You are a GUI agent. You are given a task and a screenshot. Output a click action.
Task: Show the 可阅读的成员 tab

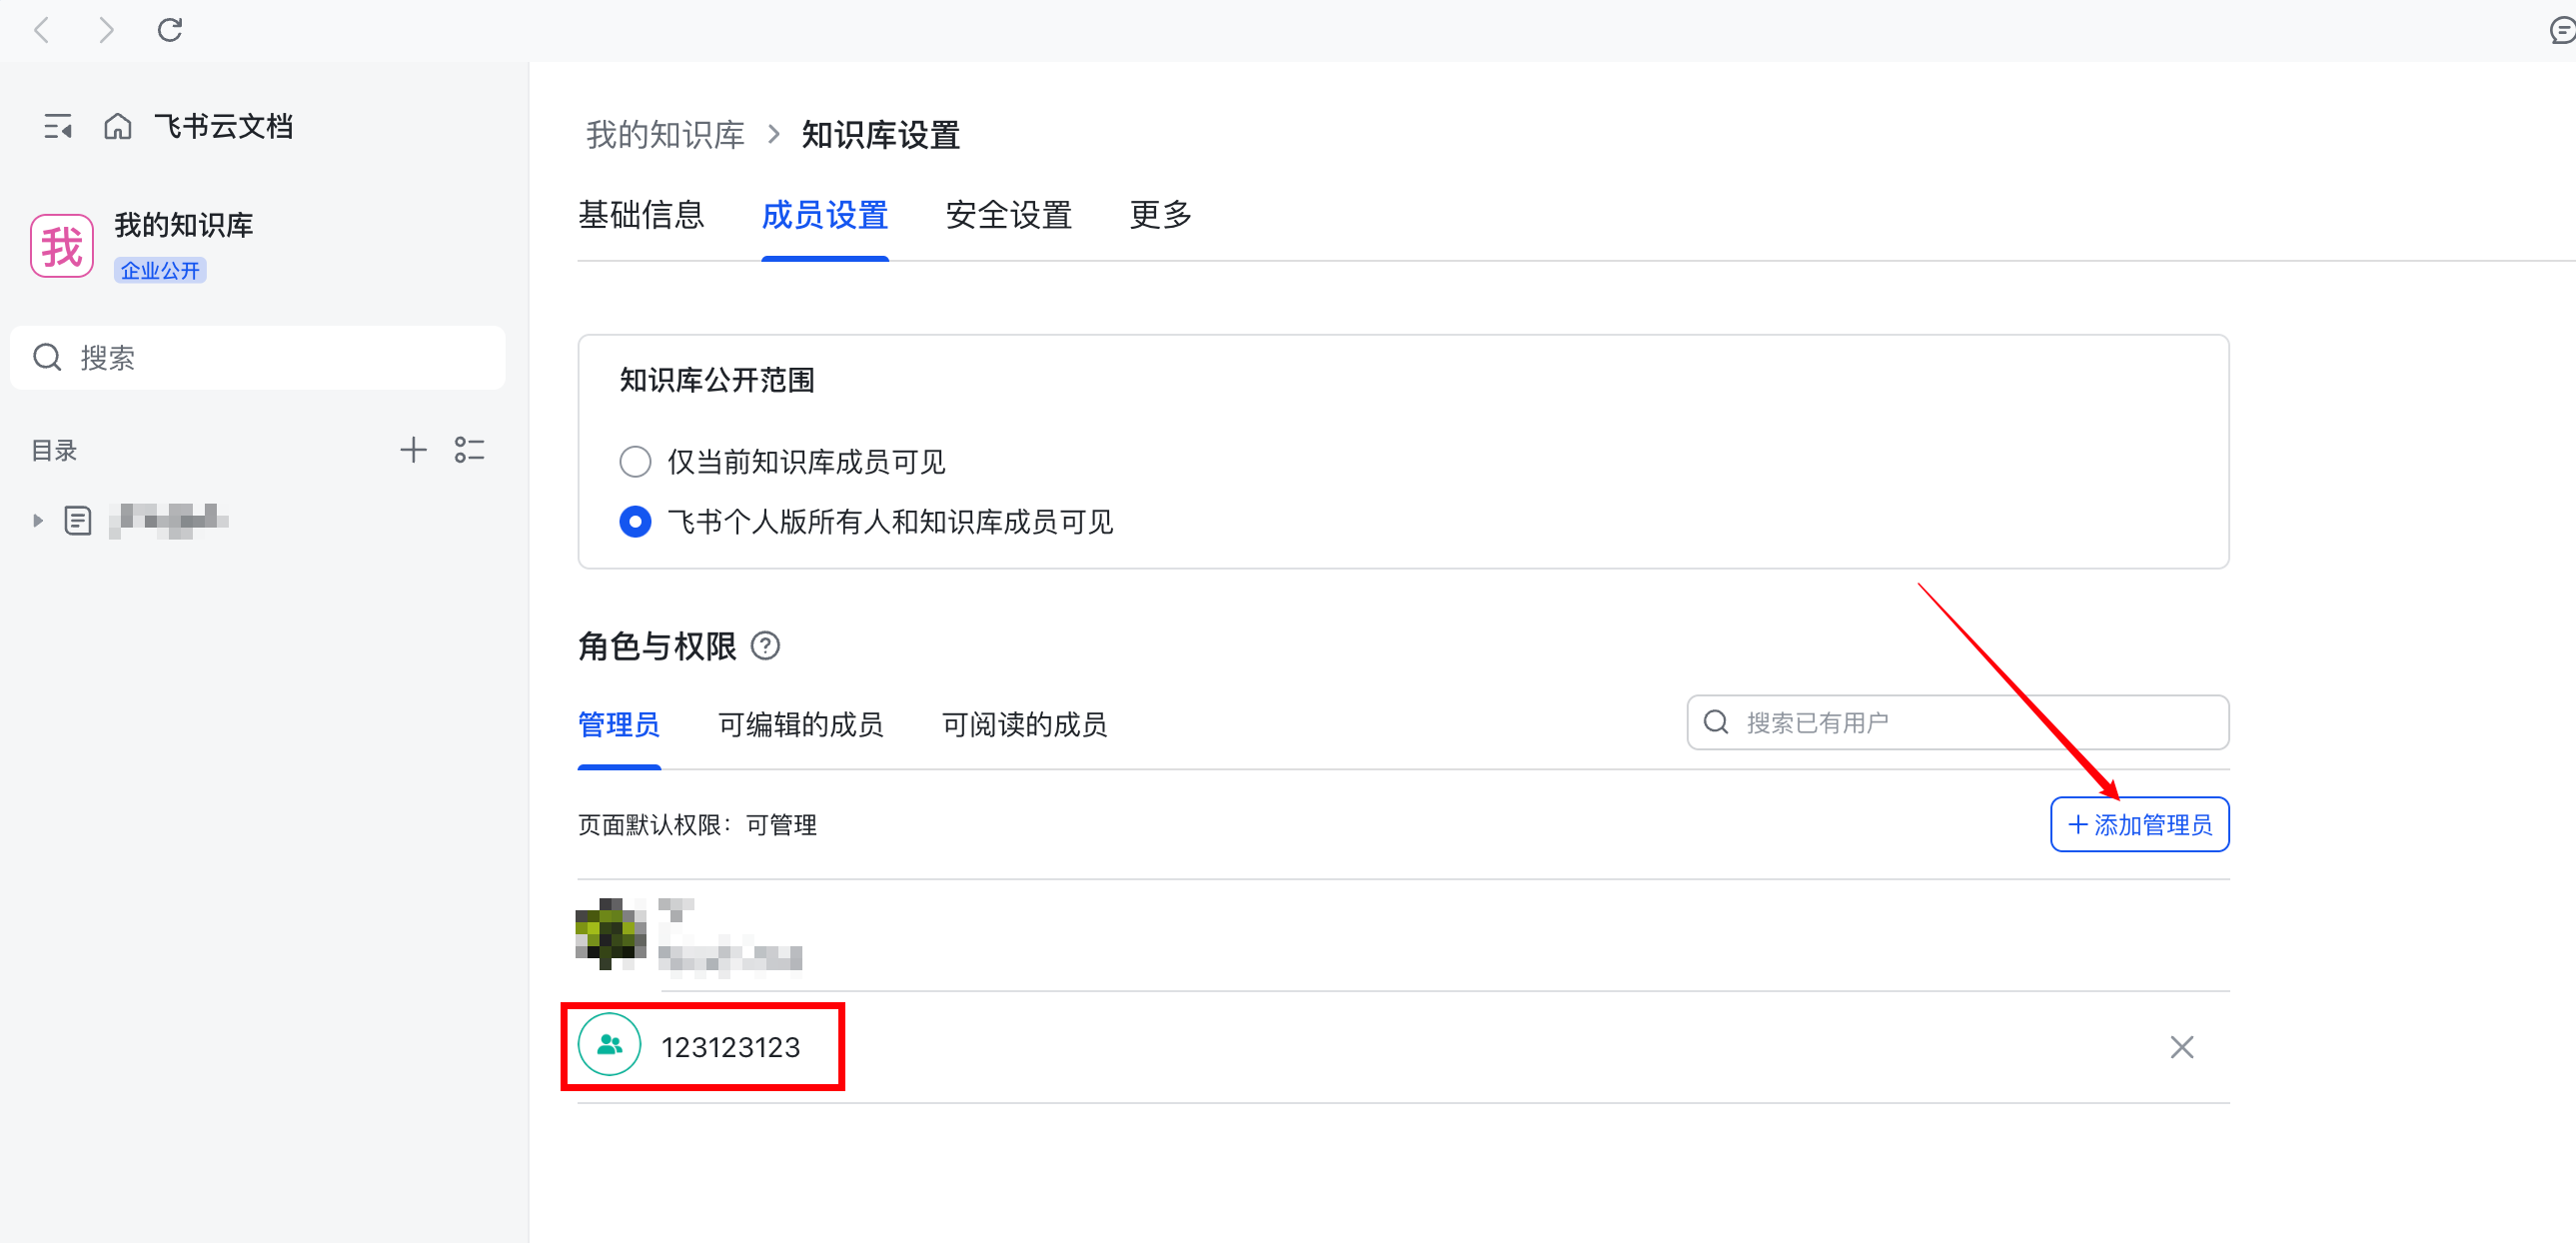1024,725
